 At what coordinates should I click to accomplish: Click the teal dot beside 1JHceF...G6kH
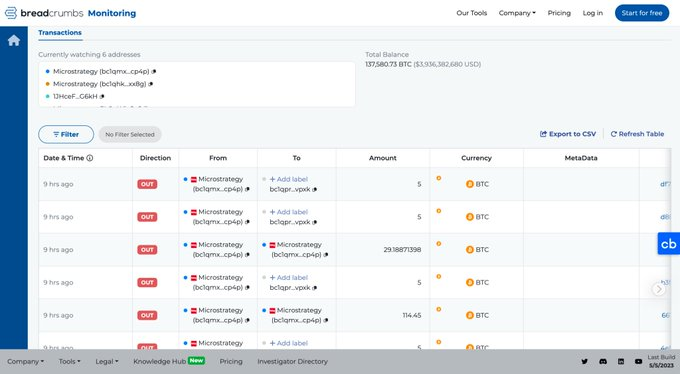[x=48, y=97]
